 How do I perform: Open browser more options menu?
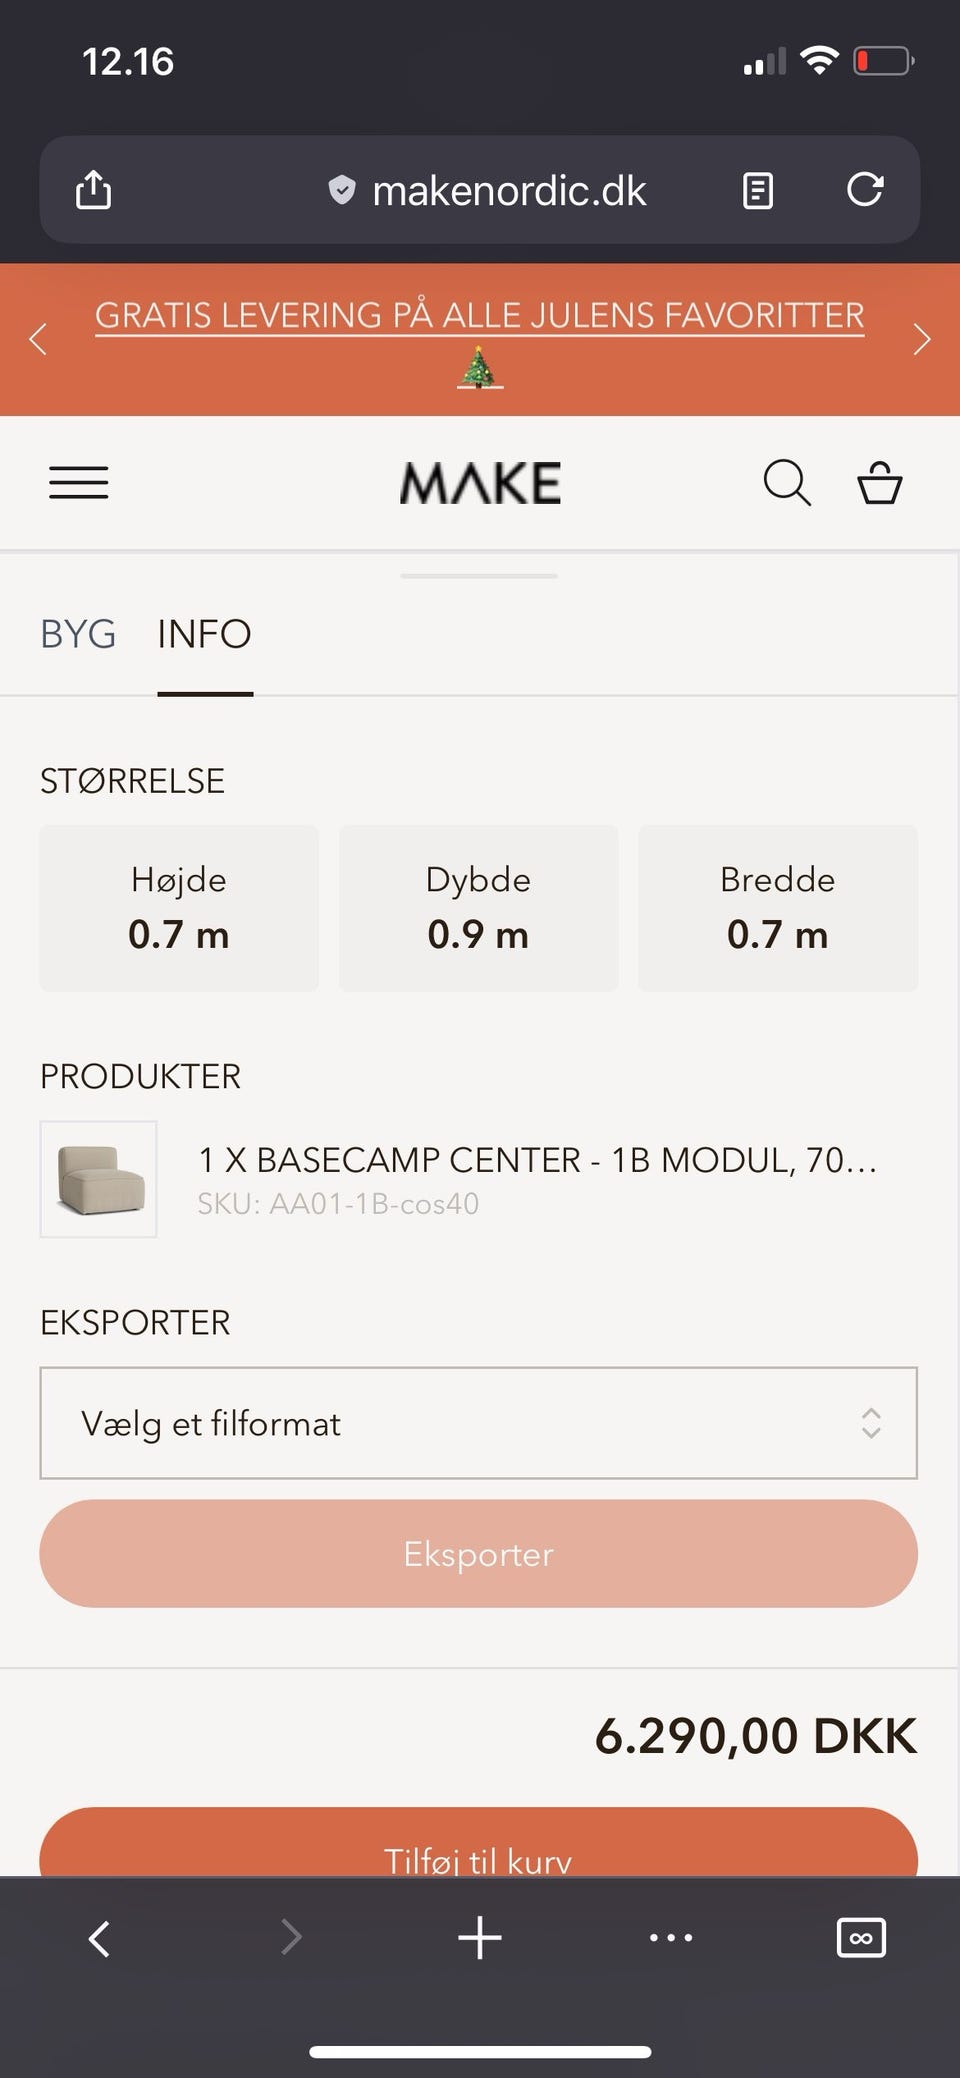point(670,1937)
